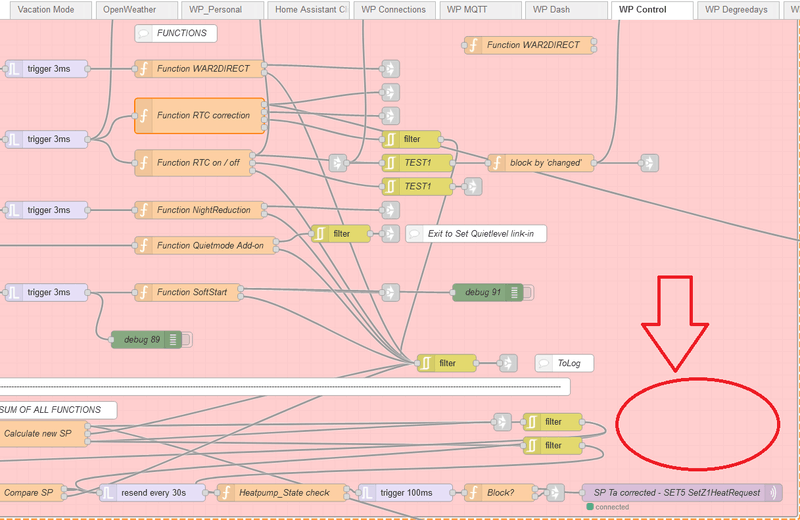Click the function icon on Block? node
This screenshot has height=520, width=800.
pos(473,493)
